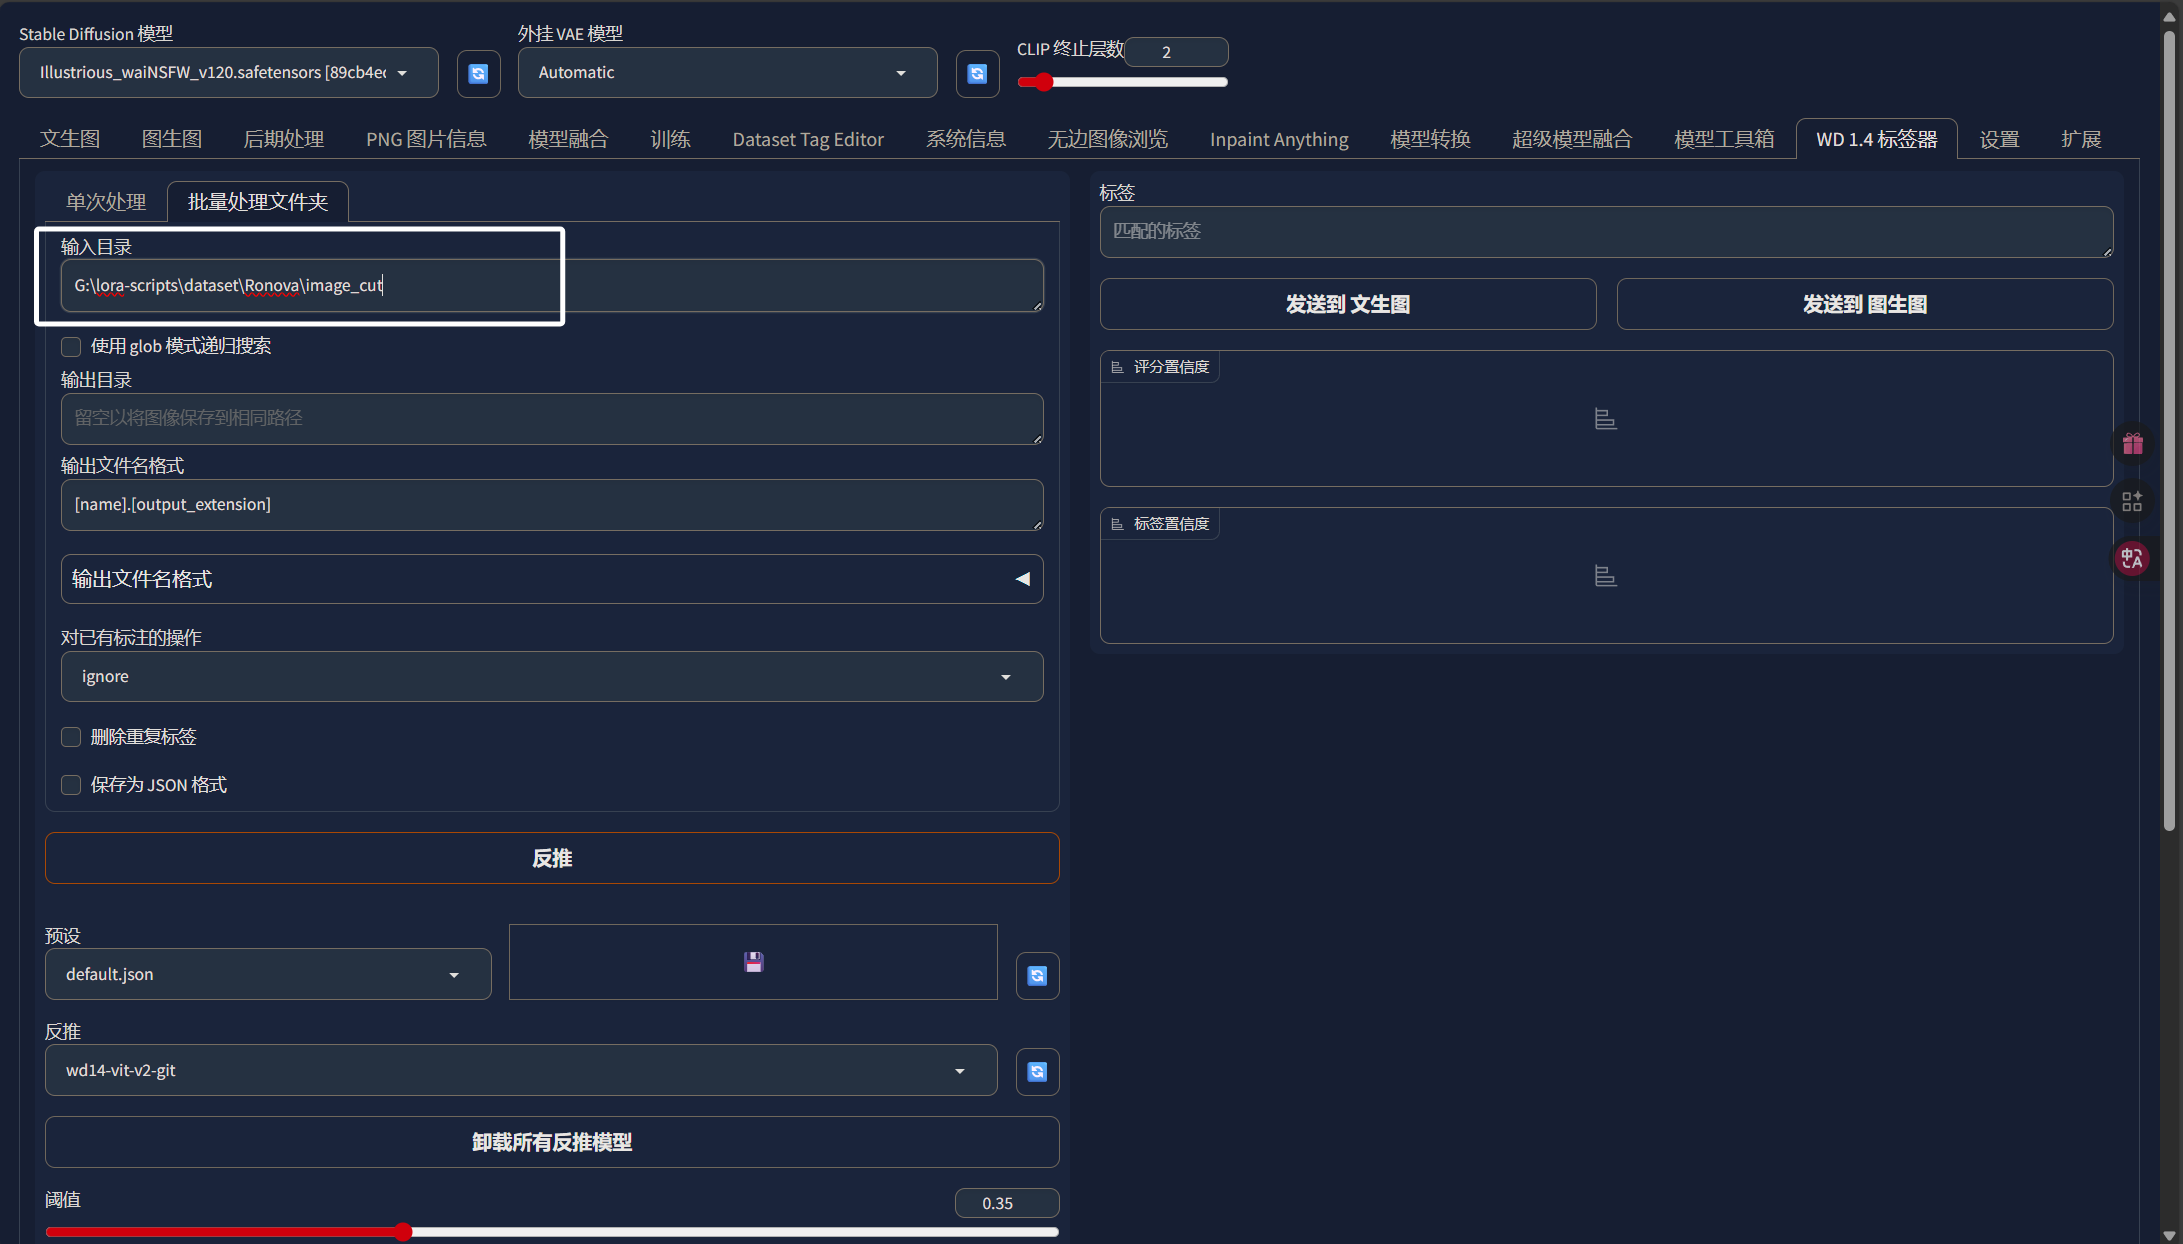Switch to the 单次处理 sub-tab
Viewport: 2183px width, 1244px height.
pos(106,202)
